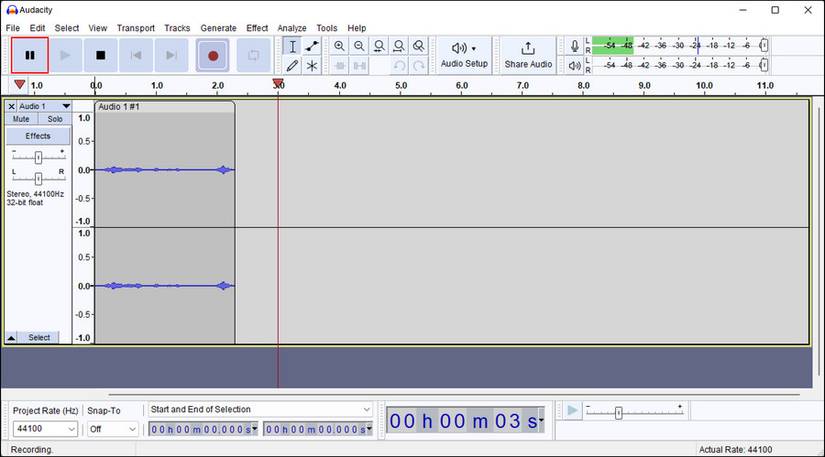Screen dimensions: 825x457
Task: Open the time display format arrow
Action: (x=541, y=420)
